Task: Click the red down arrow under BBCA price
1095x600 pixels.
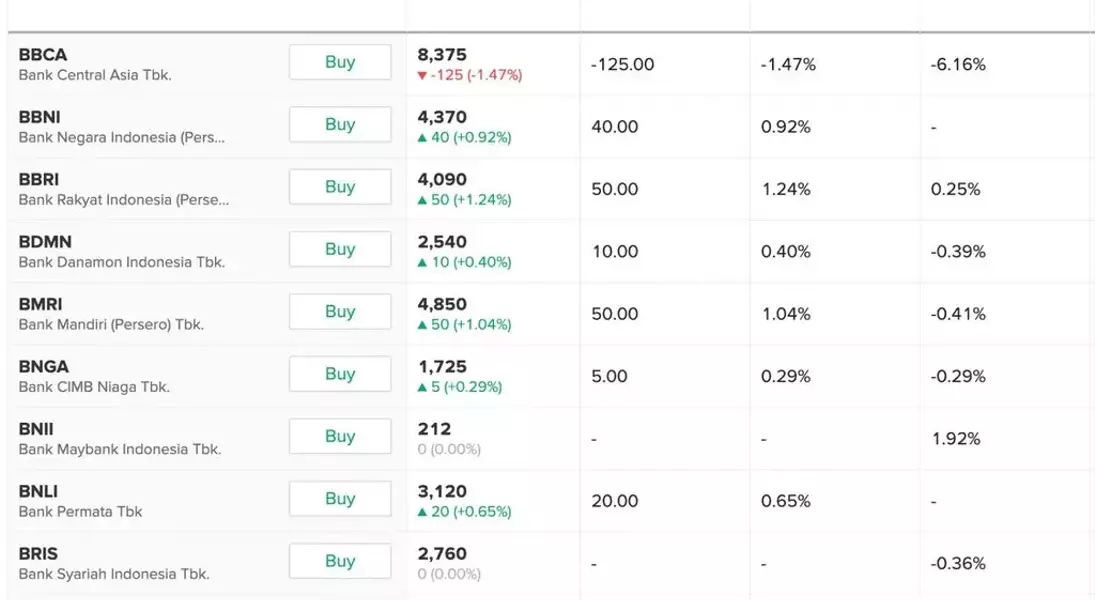Action: [x=423, y=76]
